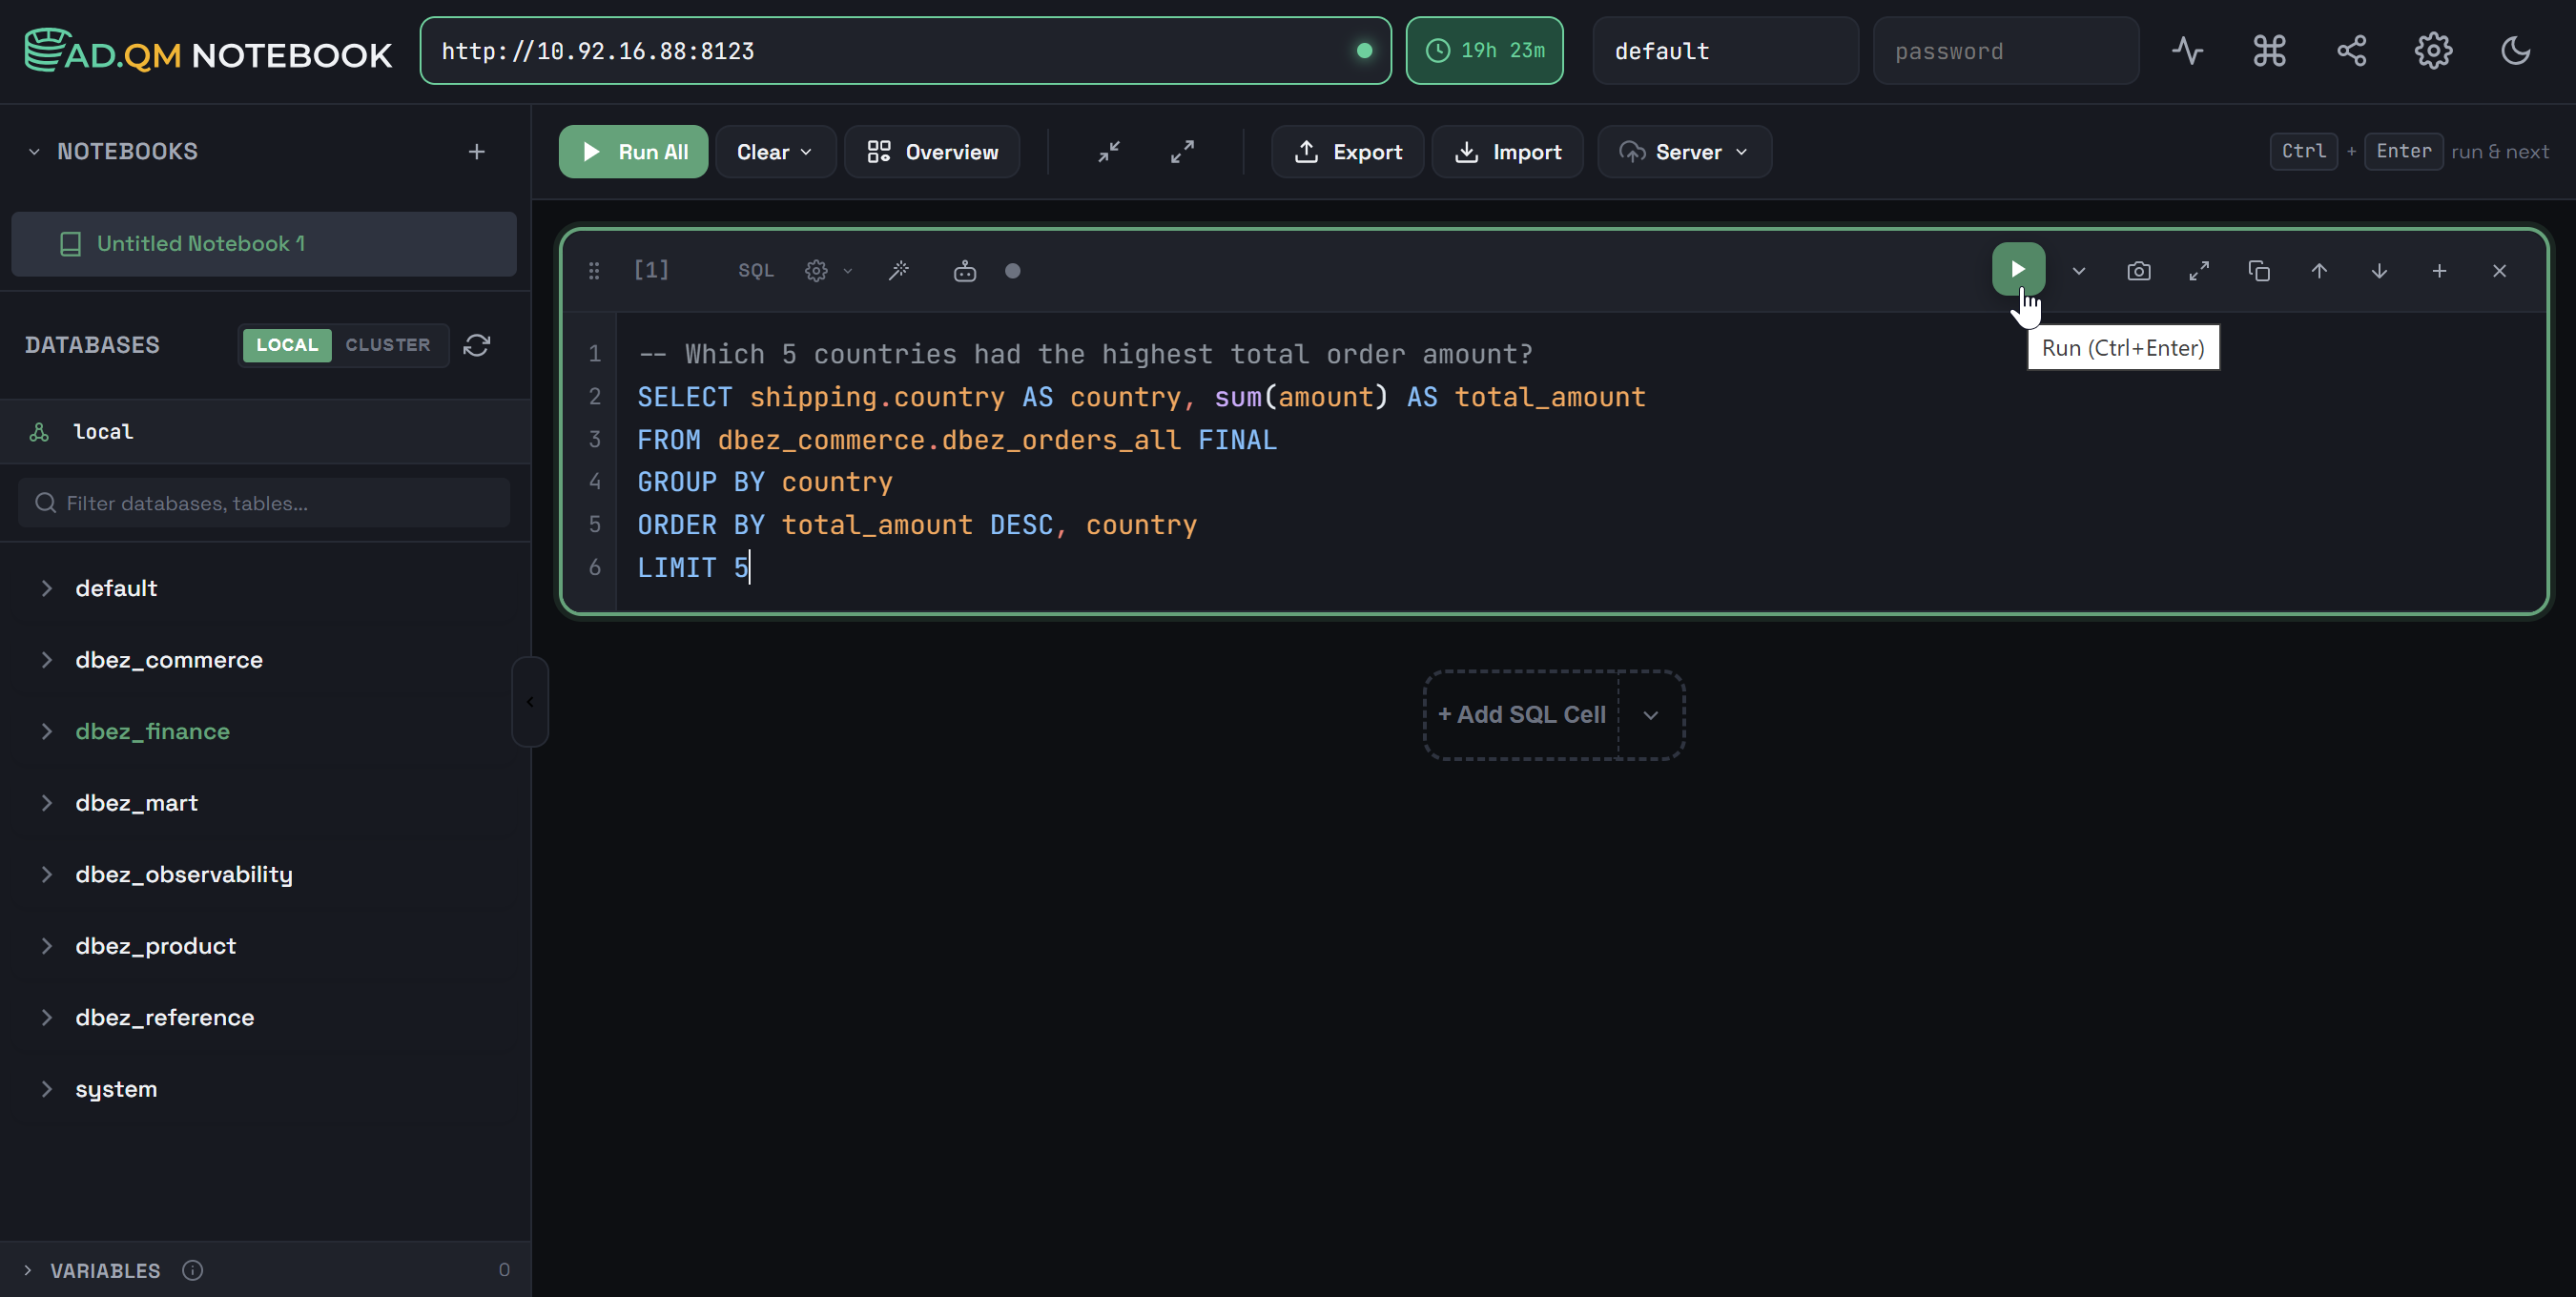Image resolution: width=2576 pixels, height=1297 pixels.
Task: Open the Overview button
Action: 932,152
